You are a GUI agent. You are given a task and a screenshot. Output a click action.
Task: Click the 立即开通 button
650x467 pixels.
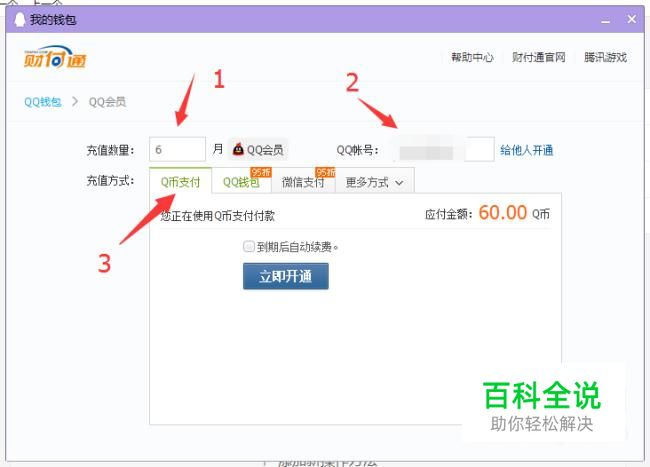(286, 276)
